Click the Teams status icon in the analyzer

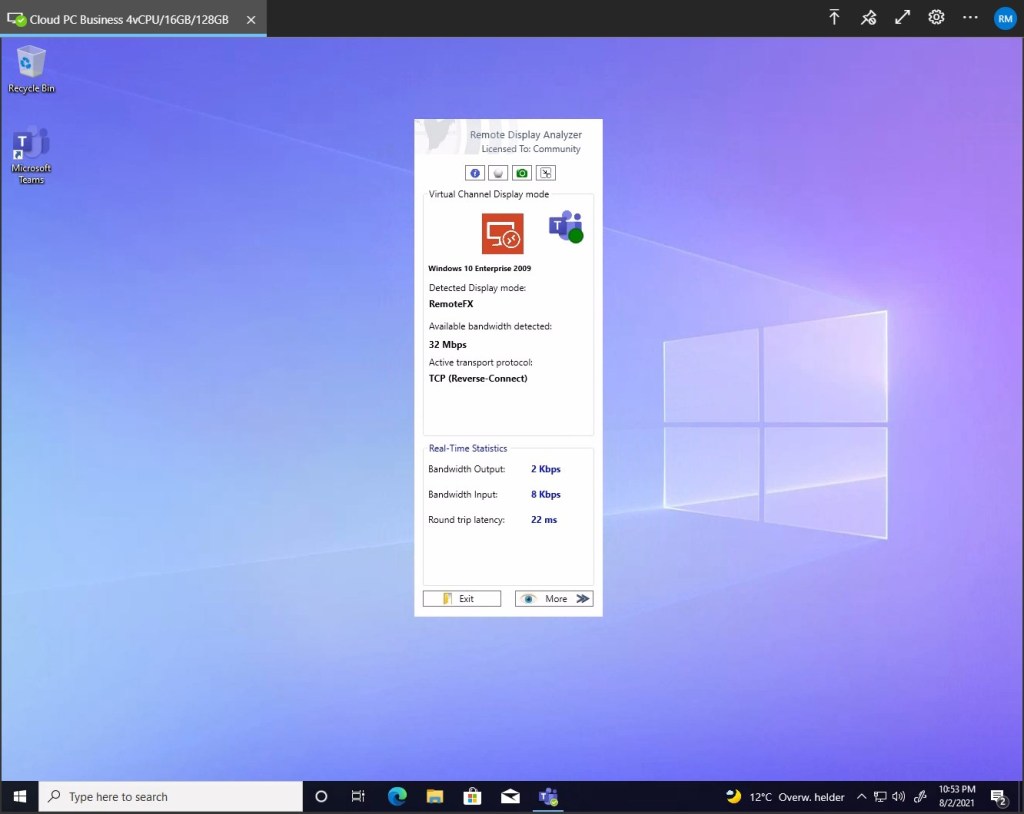point(566,227)
